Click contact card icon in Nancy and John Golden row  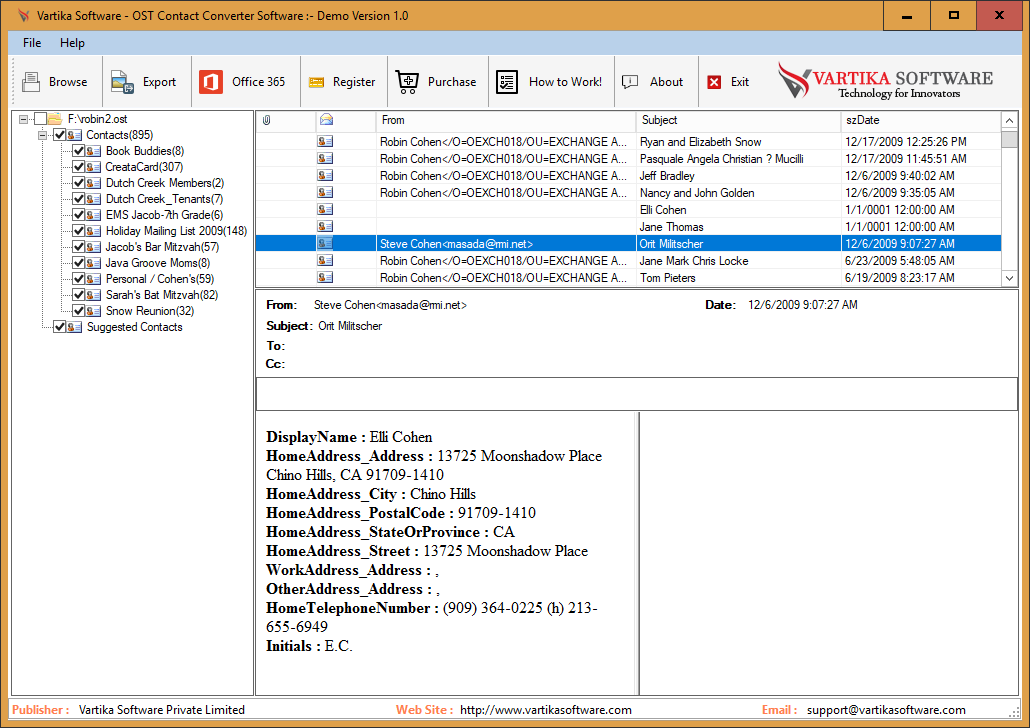325,193
